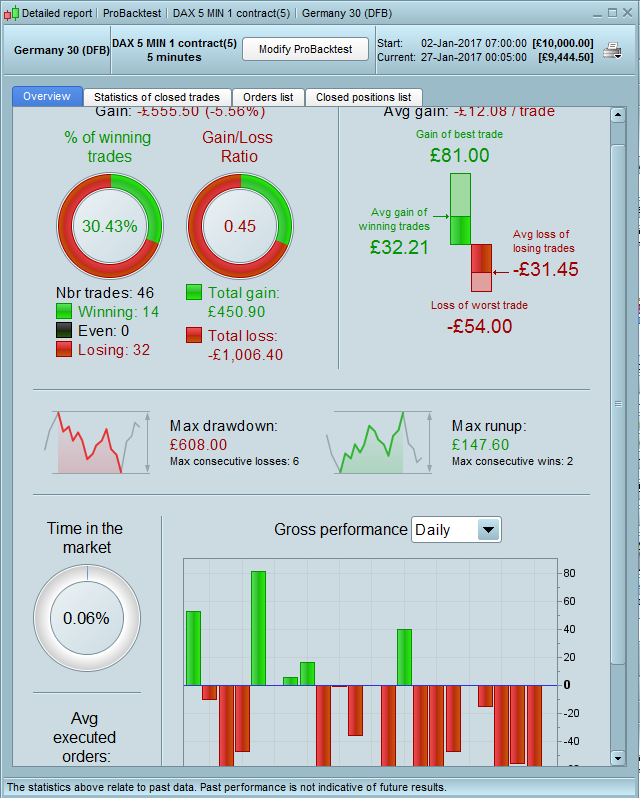Click the printer icon
Screen dimensions: 640x798
click(x=612, y=50)
